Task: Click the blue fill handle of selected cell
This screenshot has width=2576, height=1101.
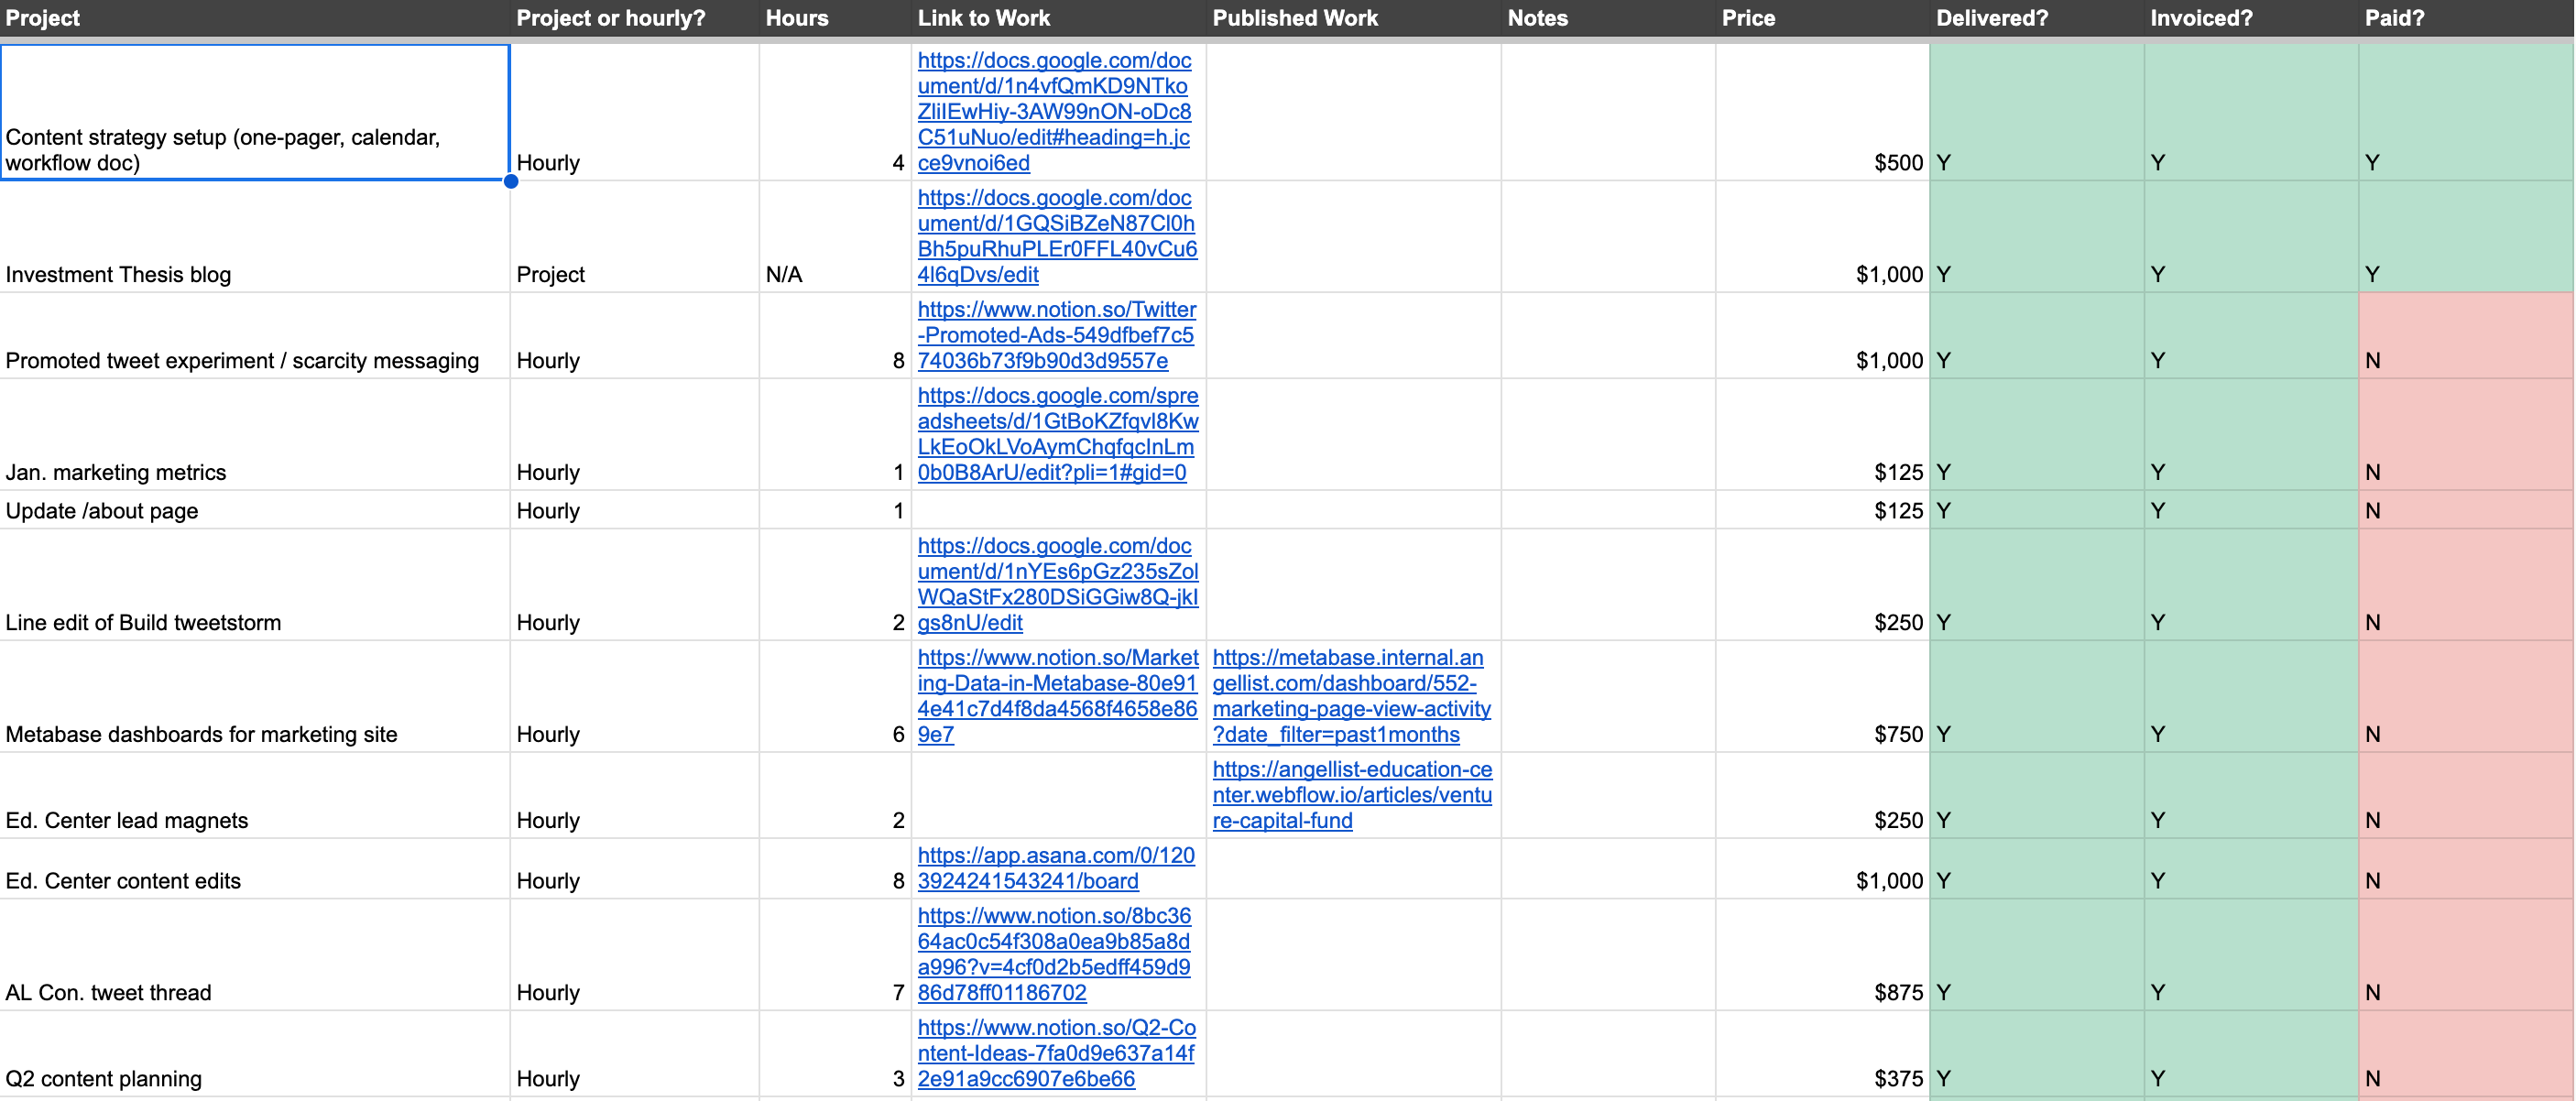Action: pyautogui.click(x=511, y=182)
